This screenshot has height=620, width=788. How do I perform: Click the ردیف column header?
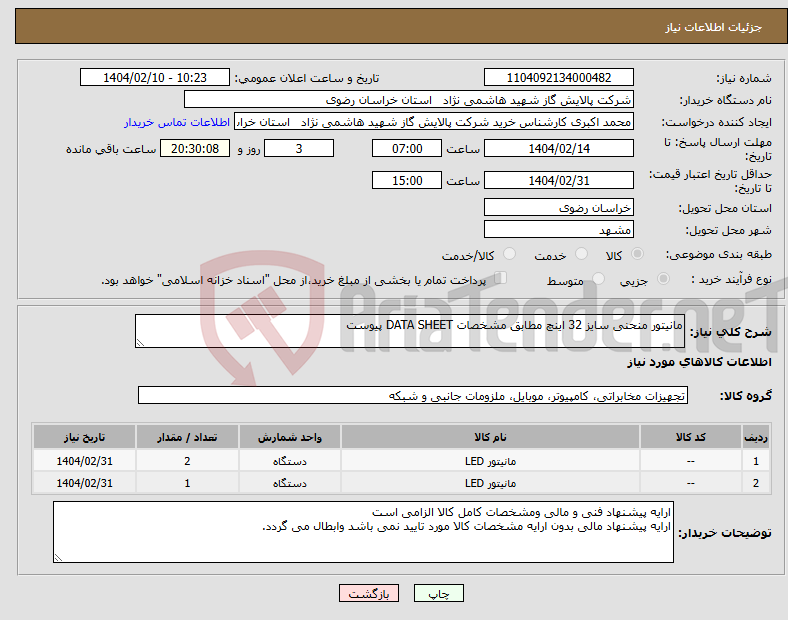pos(756,437)
